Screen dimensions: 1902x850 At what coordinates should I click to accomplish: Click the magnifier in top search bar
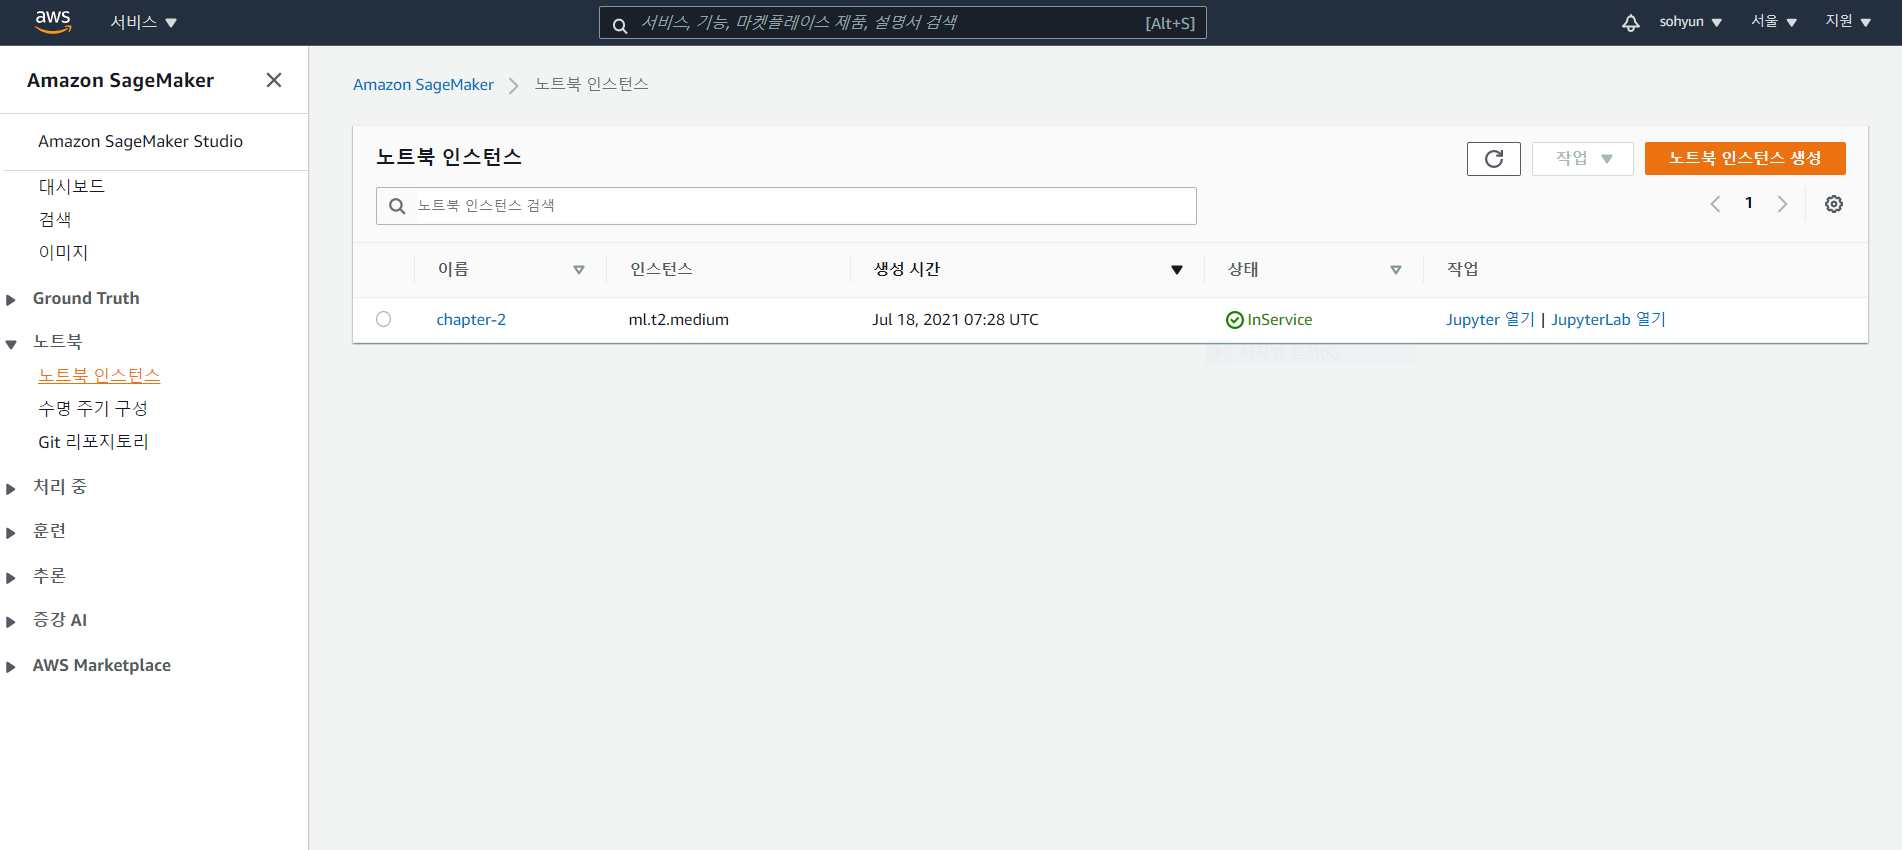click(x=620, y=25)
